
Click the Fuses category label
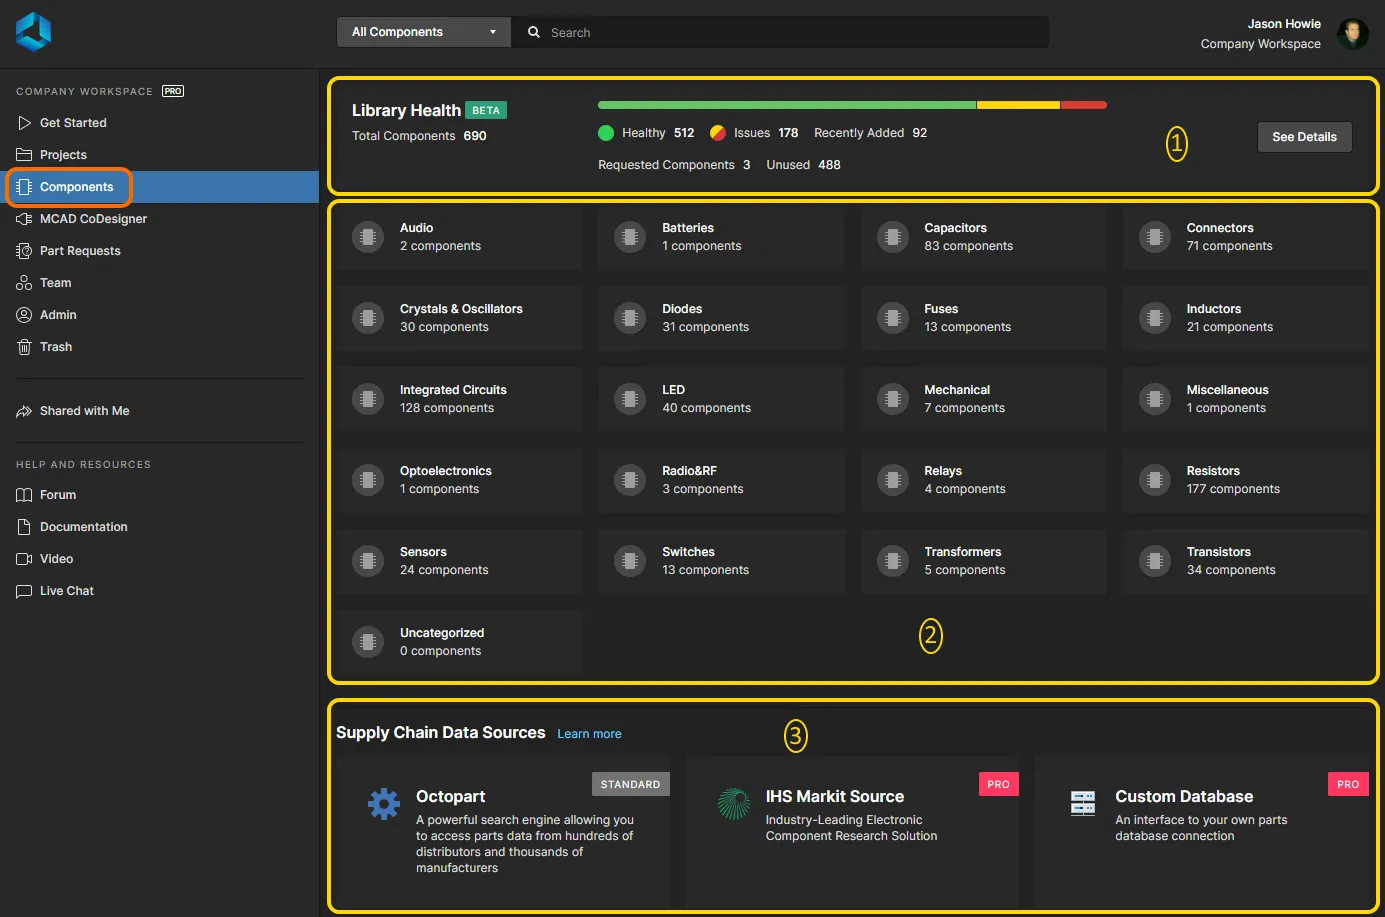click(941, 309)
